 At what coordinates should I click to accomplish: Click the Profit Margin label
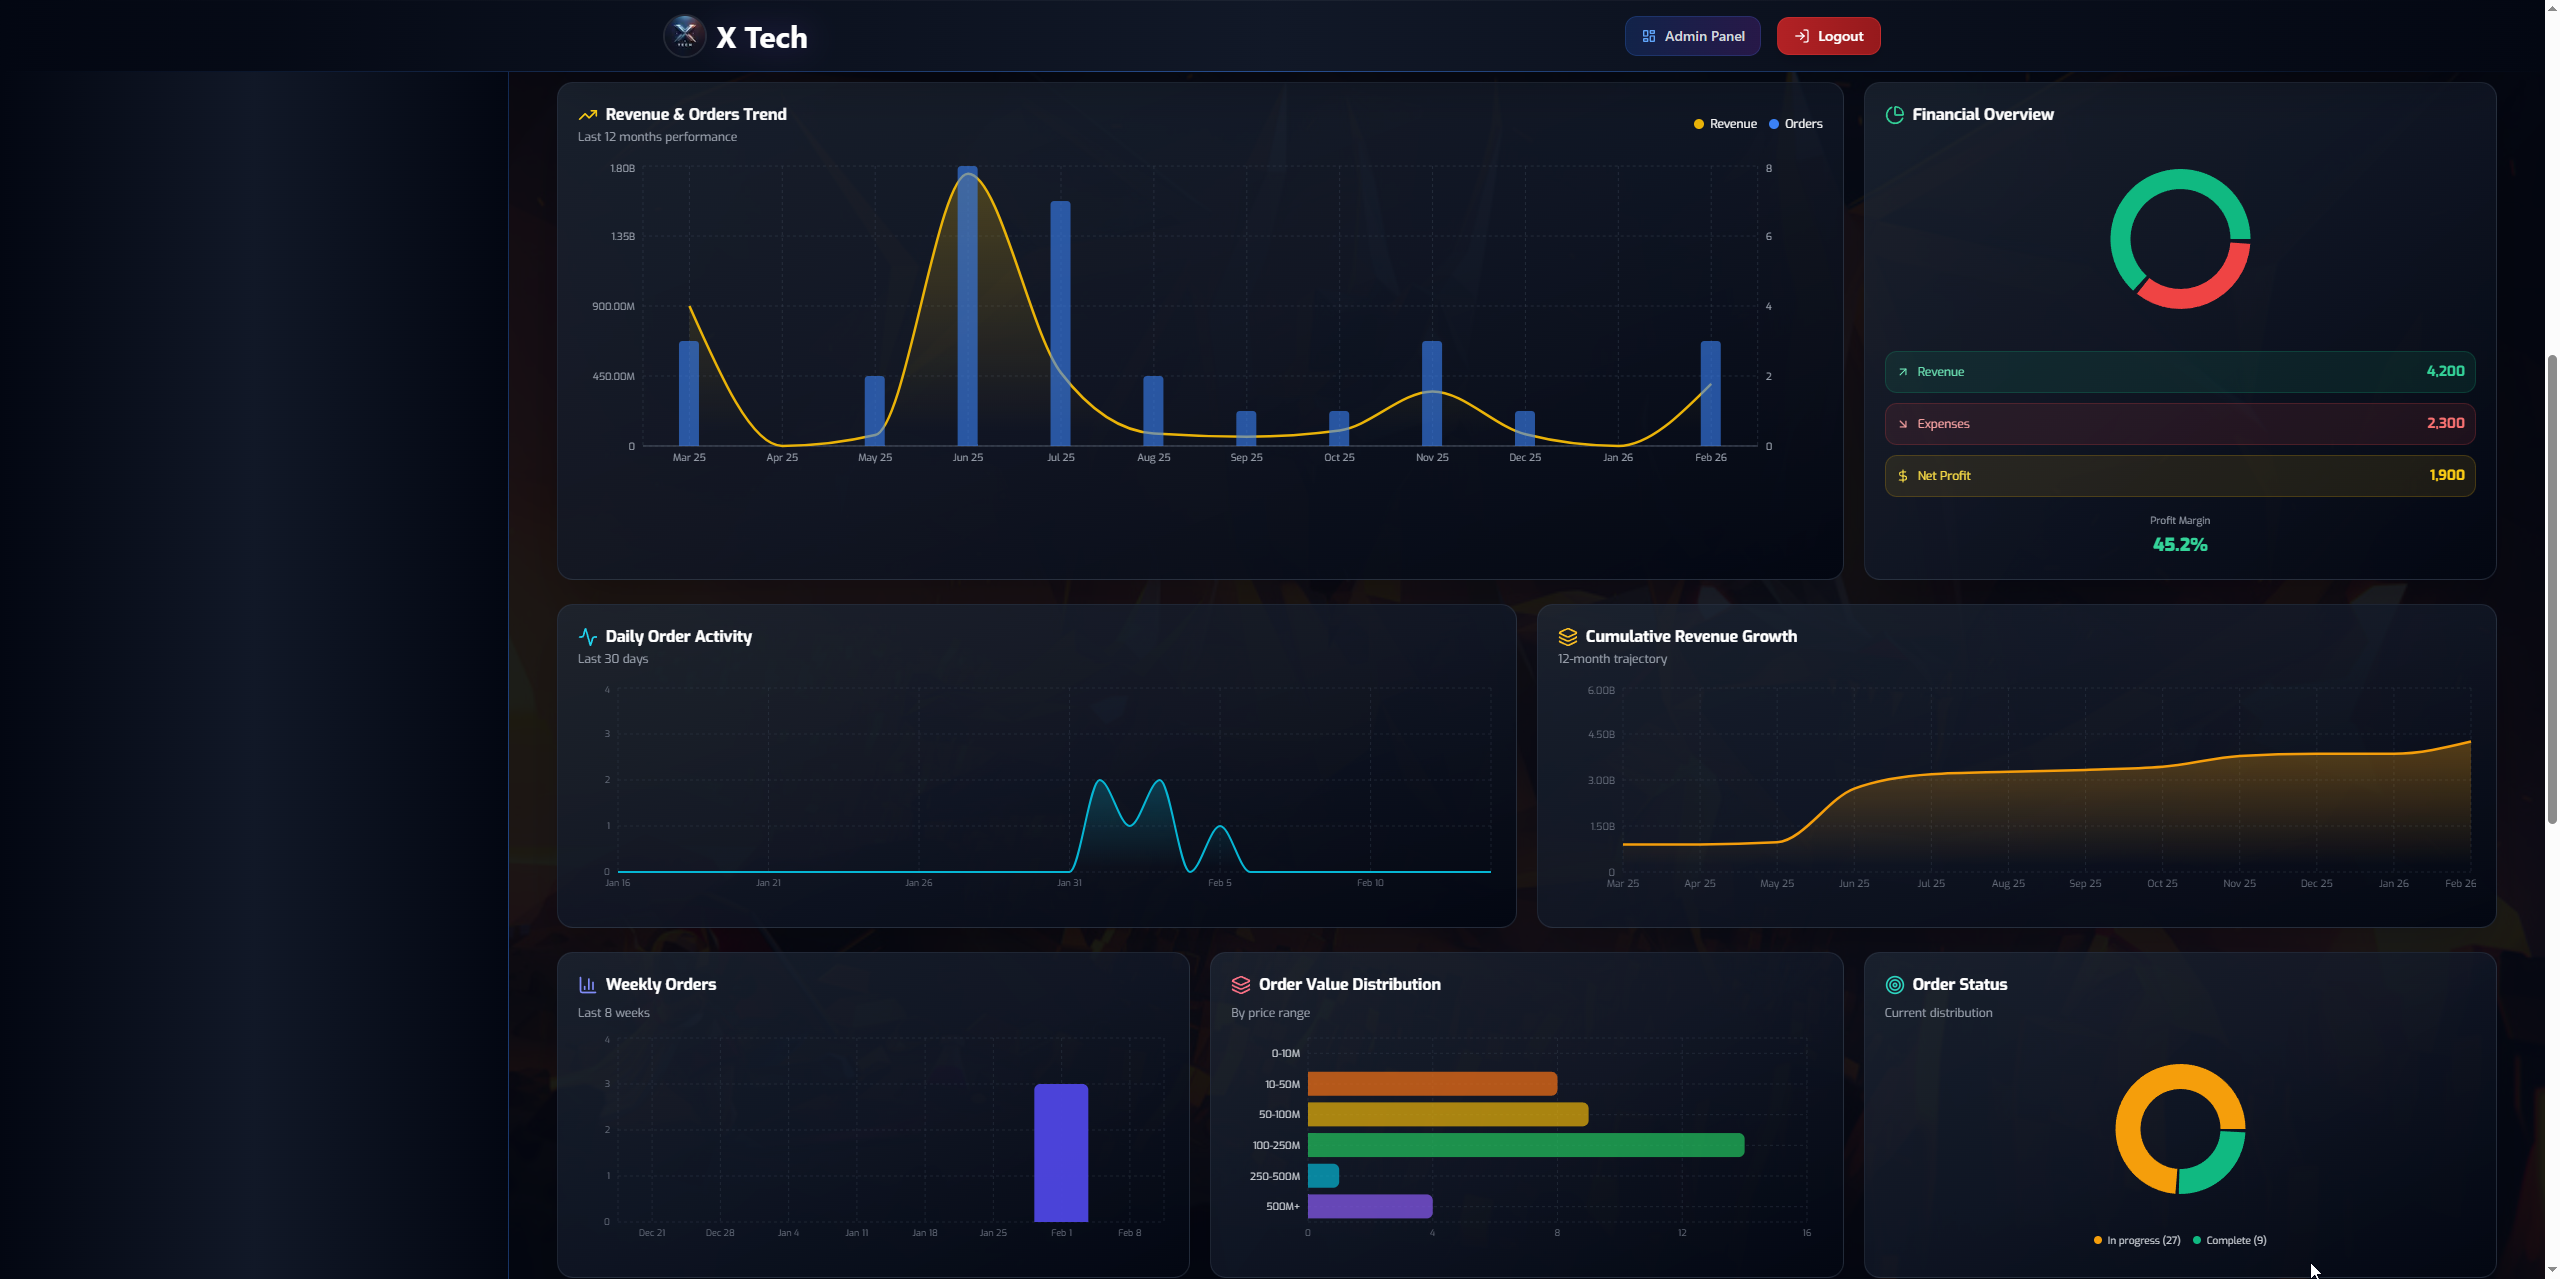click(2180, 521)
